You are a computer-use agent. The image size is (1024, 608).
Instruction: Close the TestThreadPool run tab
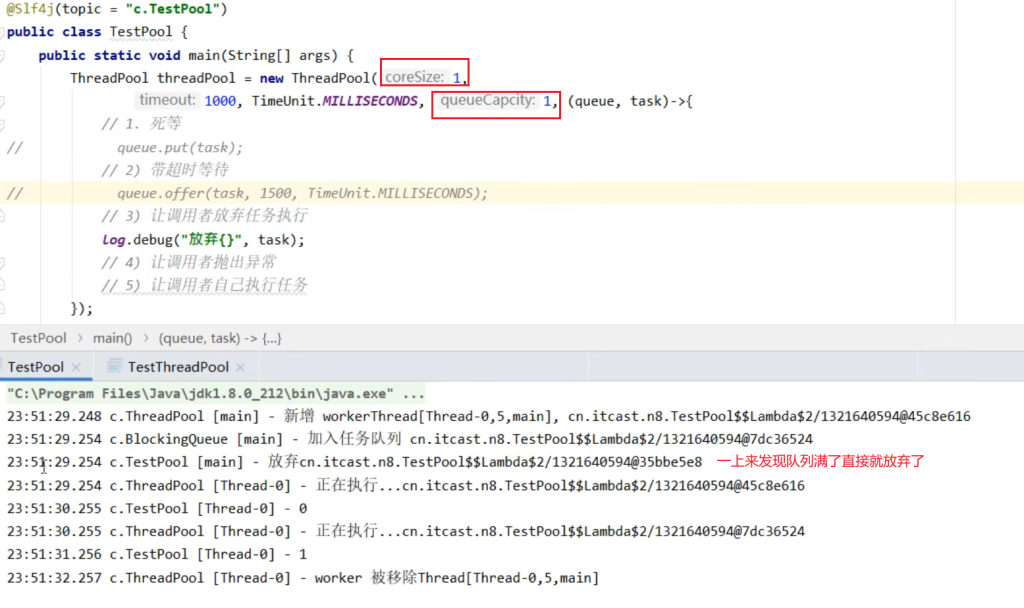[x=241, y=368]
